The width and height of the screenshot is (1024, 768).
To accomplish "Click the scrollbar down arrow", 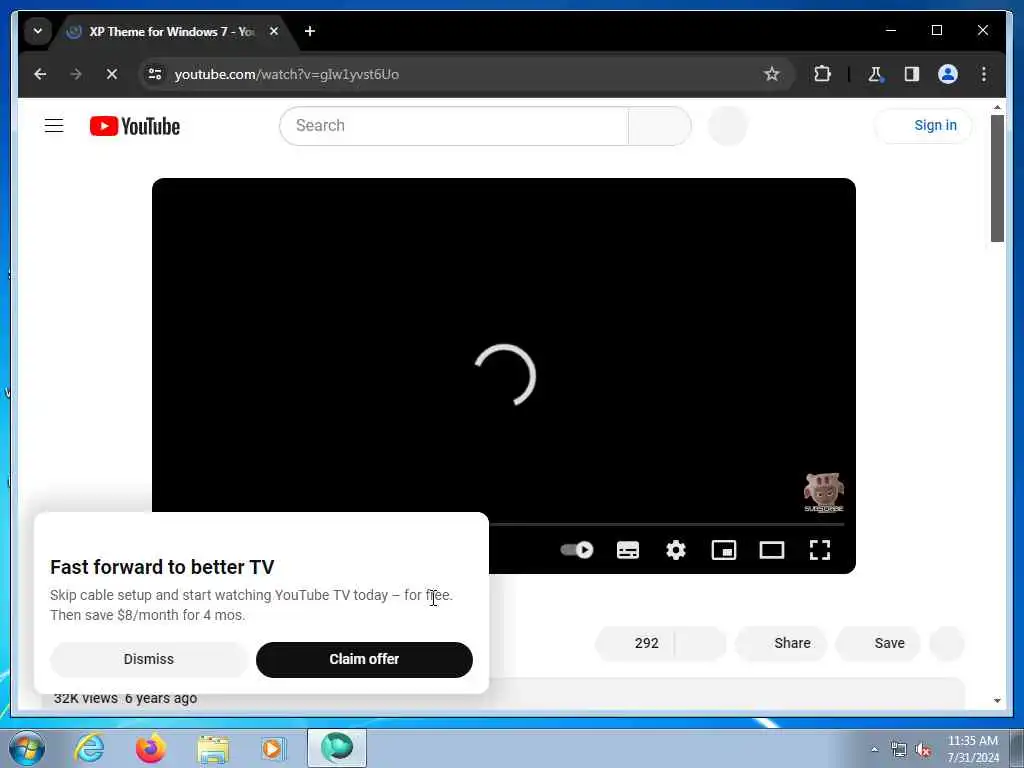I will click(997, 701).
